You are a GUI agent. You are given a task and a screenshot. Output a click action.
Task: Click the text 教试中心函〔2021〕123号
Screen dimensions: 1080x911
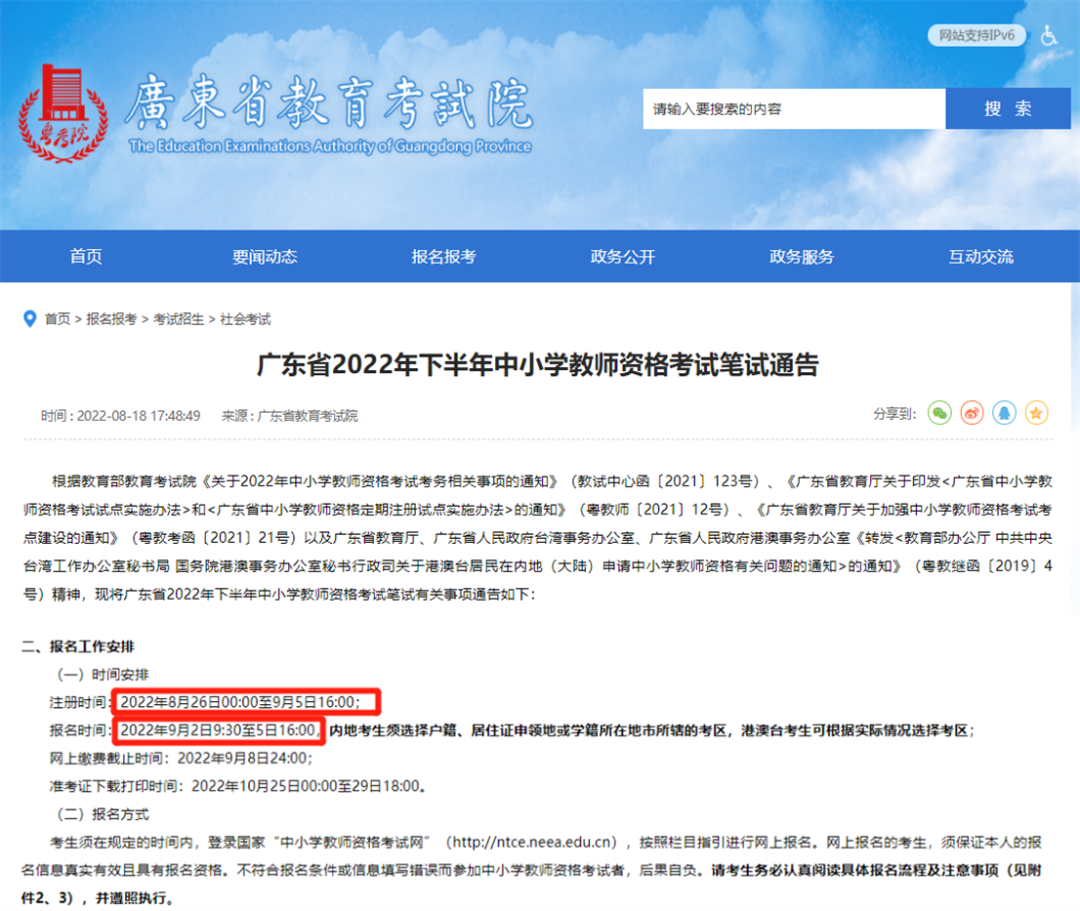(x=668, y=481)
